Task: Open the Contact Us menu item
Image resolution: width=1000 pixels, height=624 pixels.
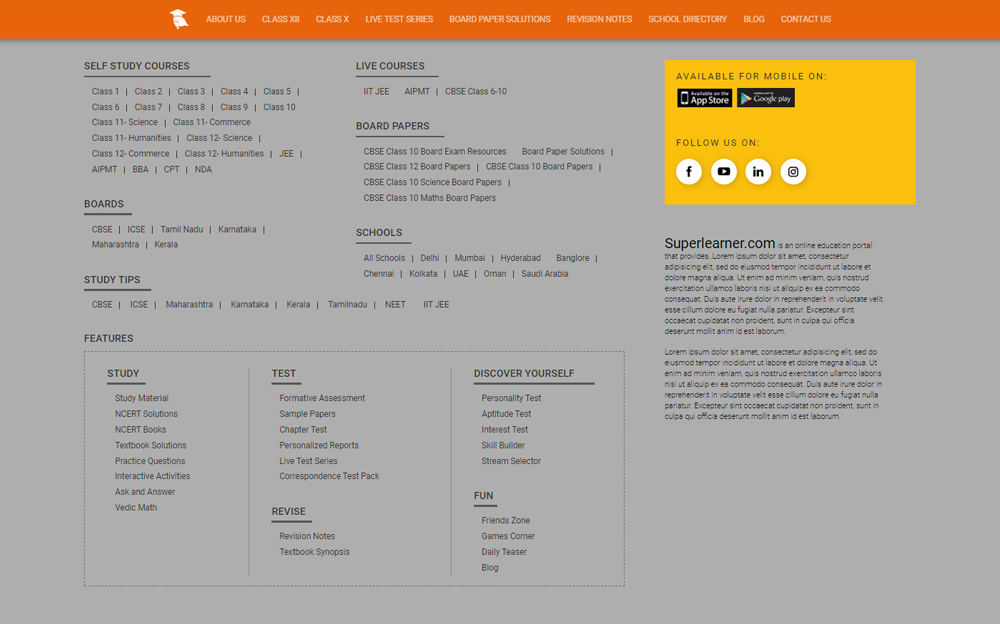Action: [x=806, y=19]
